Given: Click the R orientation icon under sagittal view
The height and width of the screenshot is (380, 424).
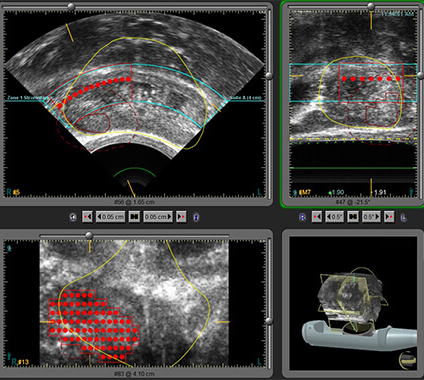Looking at the screenshot, I should [302, 218].
